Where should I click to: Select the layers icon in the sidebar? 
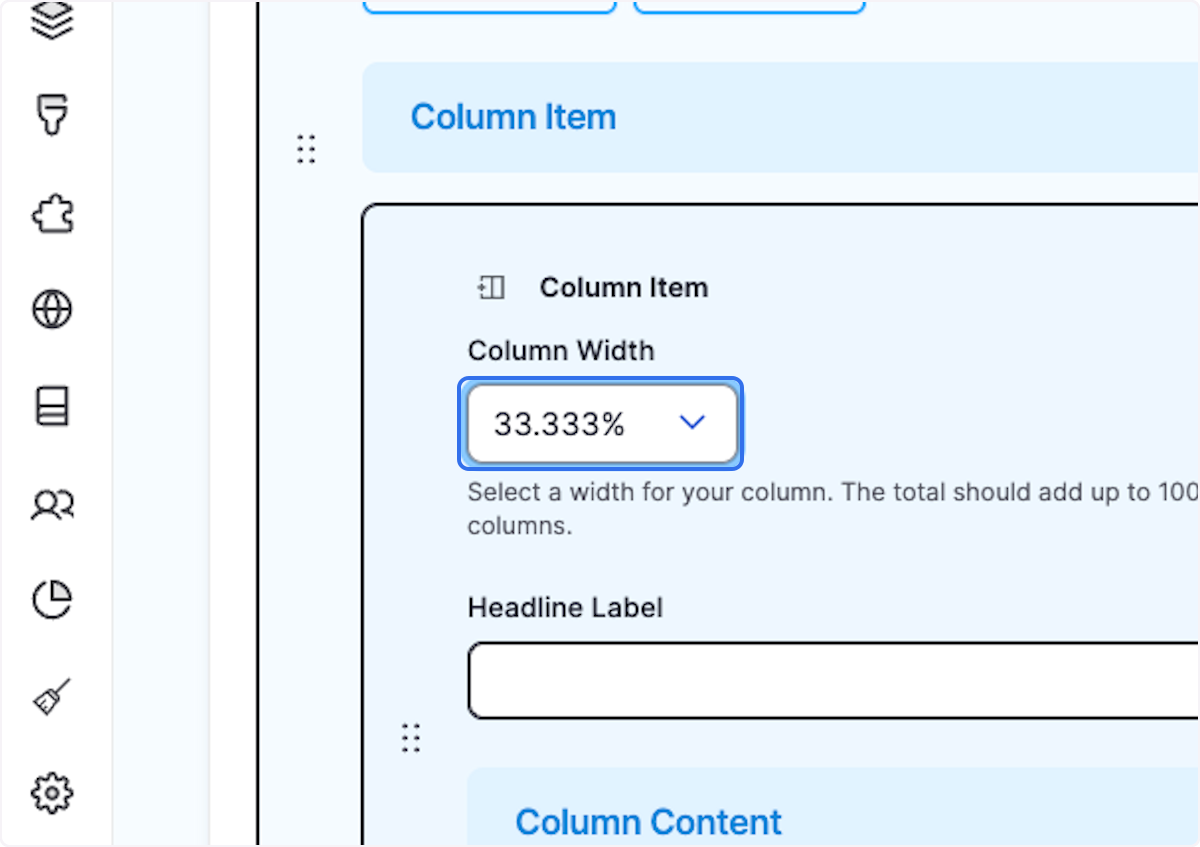(53, 20)
